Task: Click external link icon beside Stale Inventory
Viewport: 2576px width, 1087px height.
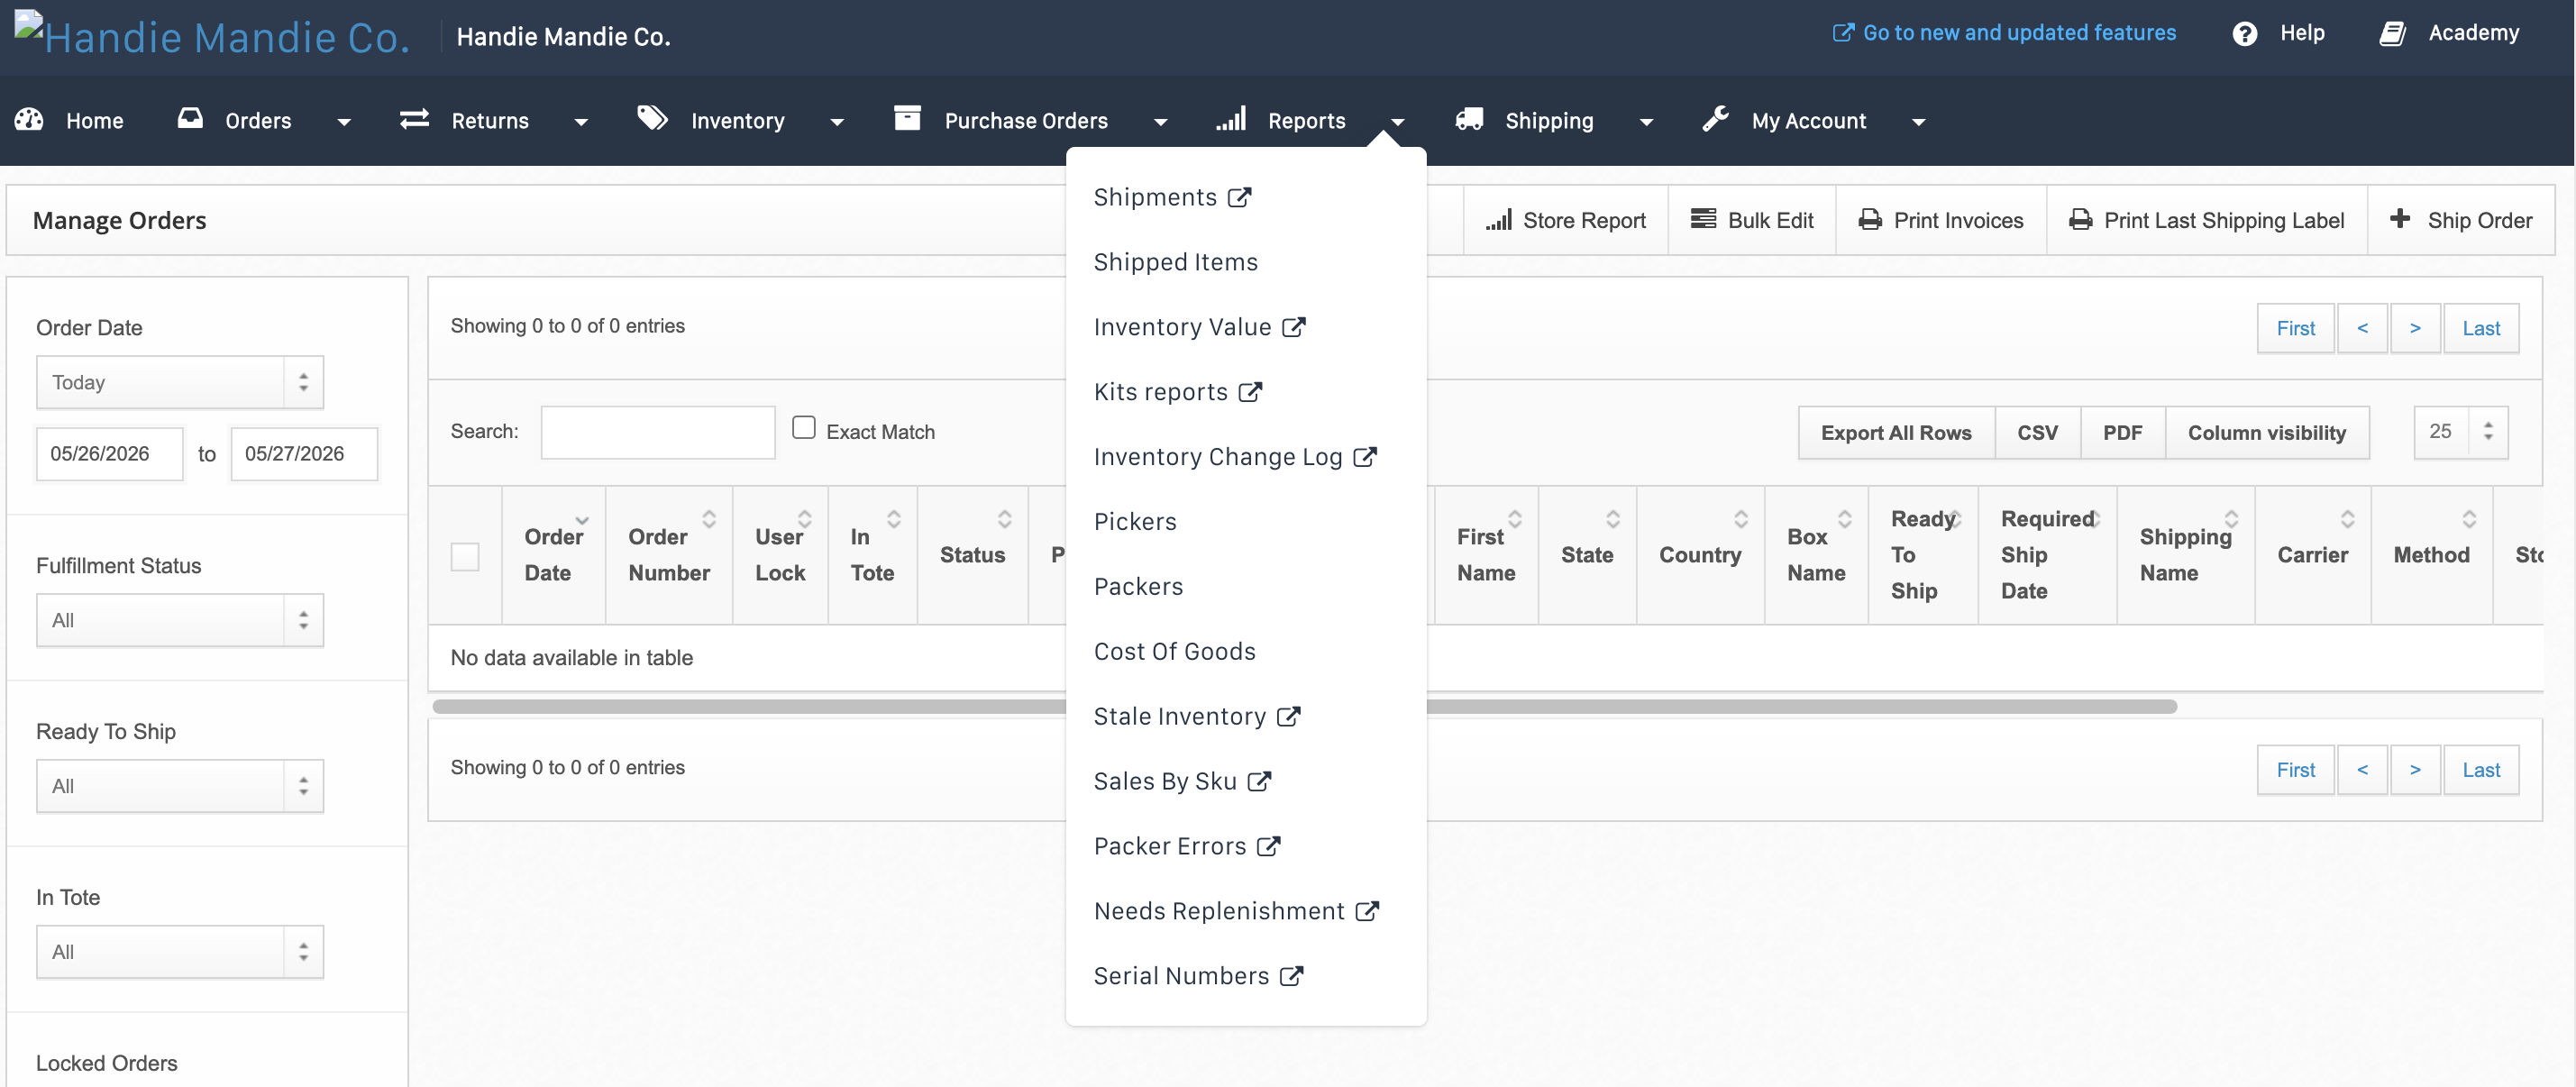Action: (x=1289, y=717)
